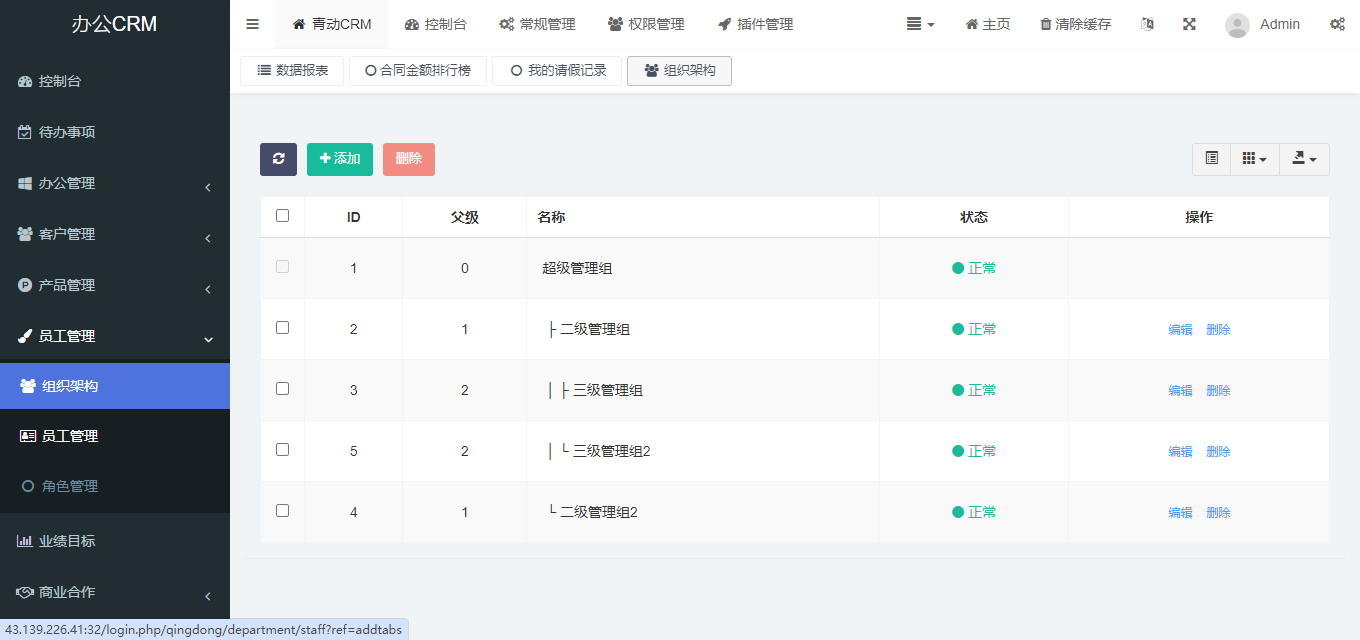The height and width of the screenshot is (640, 1360).
Task: Switch to the 数据报表 tab
Action: (292, 71)
